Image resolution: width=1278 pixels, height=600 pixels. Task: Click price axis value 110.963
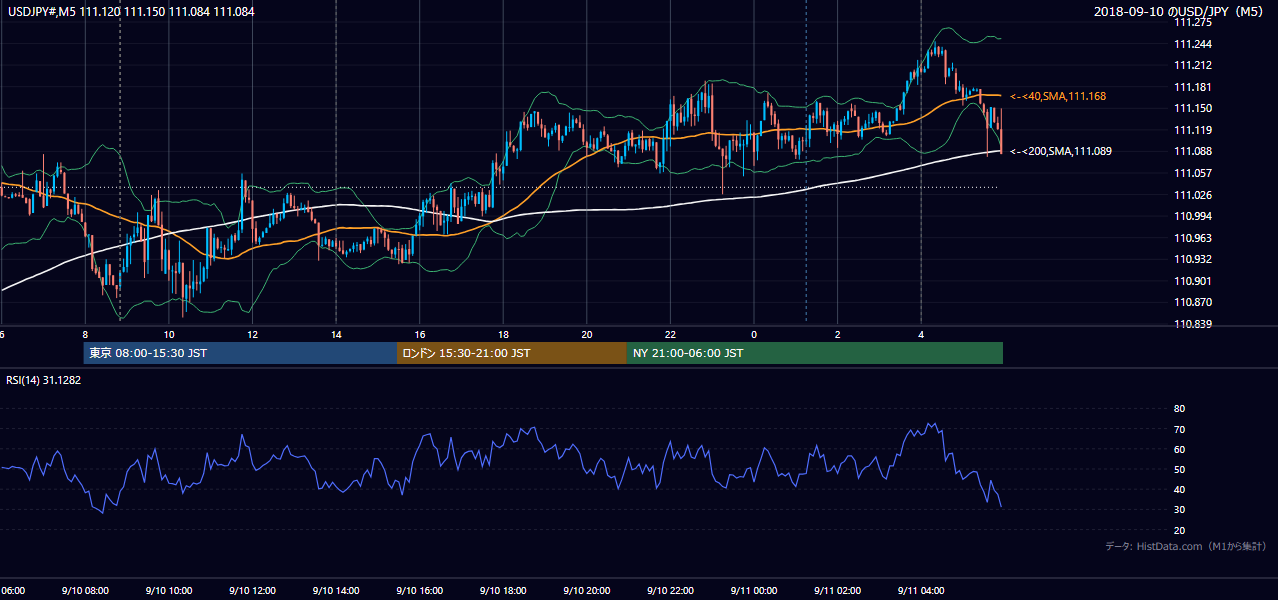pyautogui.click(x=1193, y=238)
